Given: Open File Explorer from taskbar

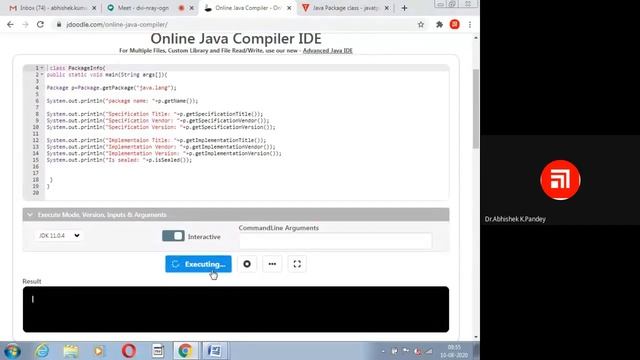Looking at the screenshot, I should point(71,351).
